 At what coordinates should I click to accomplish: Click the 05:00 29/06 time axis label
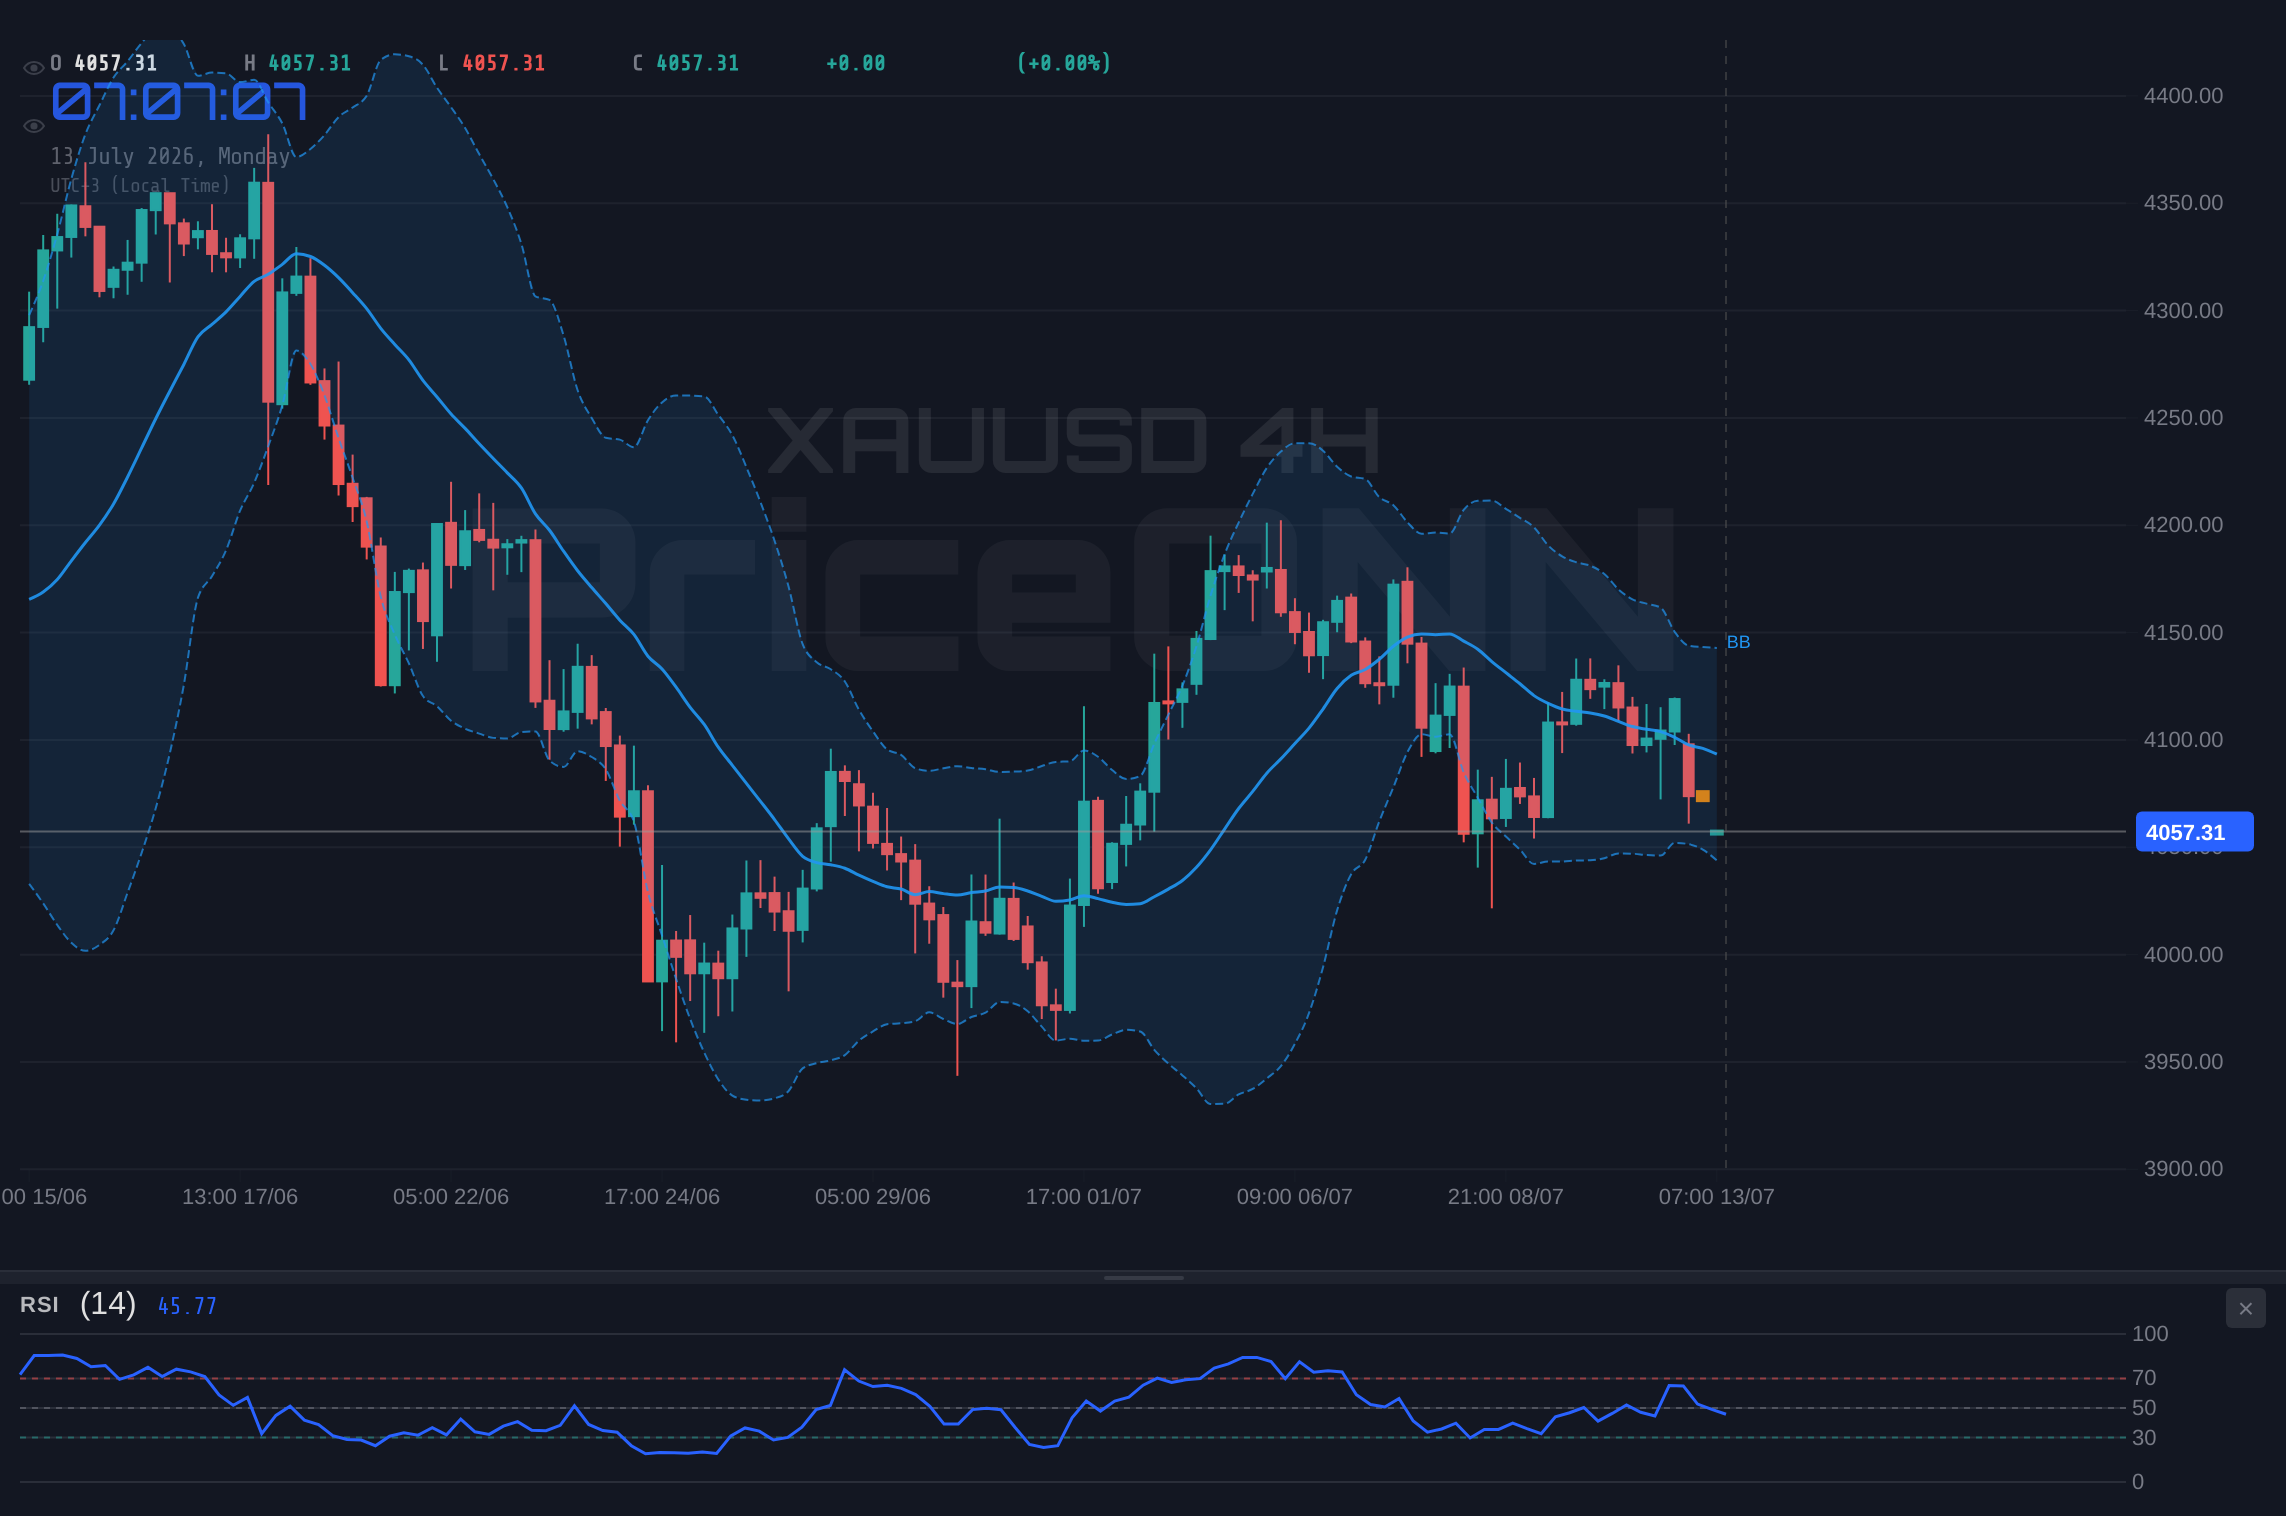(873, 1197)
